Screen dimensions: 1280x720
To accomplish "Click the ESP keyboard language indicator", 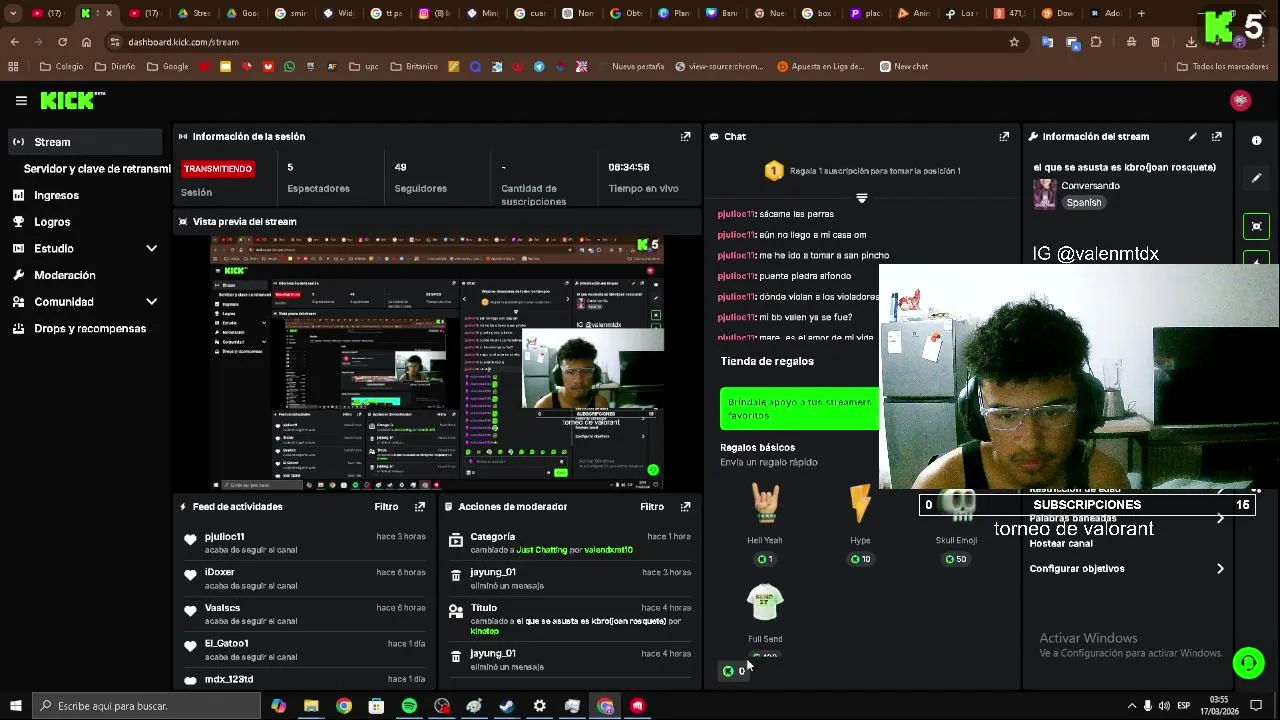I will (x=1185, y=706).
